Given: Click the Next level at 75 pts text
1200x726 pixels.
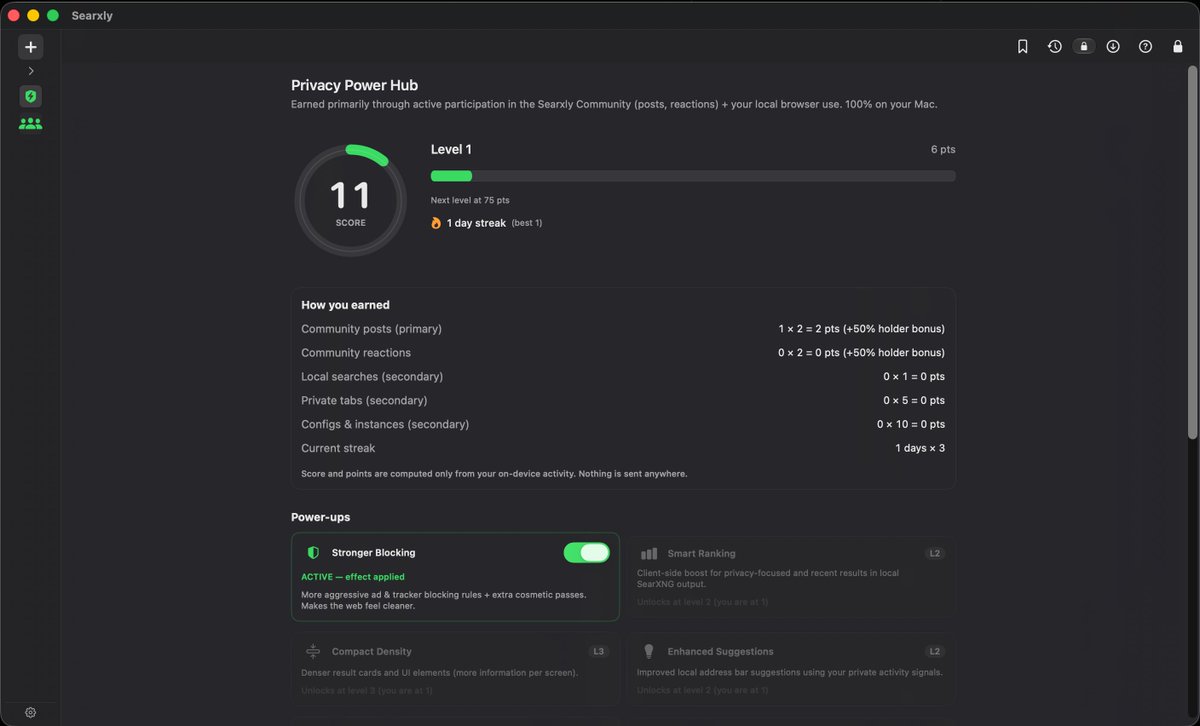Looking at the screenshot, I should point(470,200).
